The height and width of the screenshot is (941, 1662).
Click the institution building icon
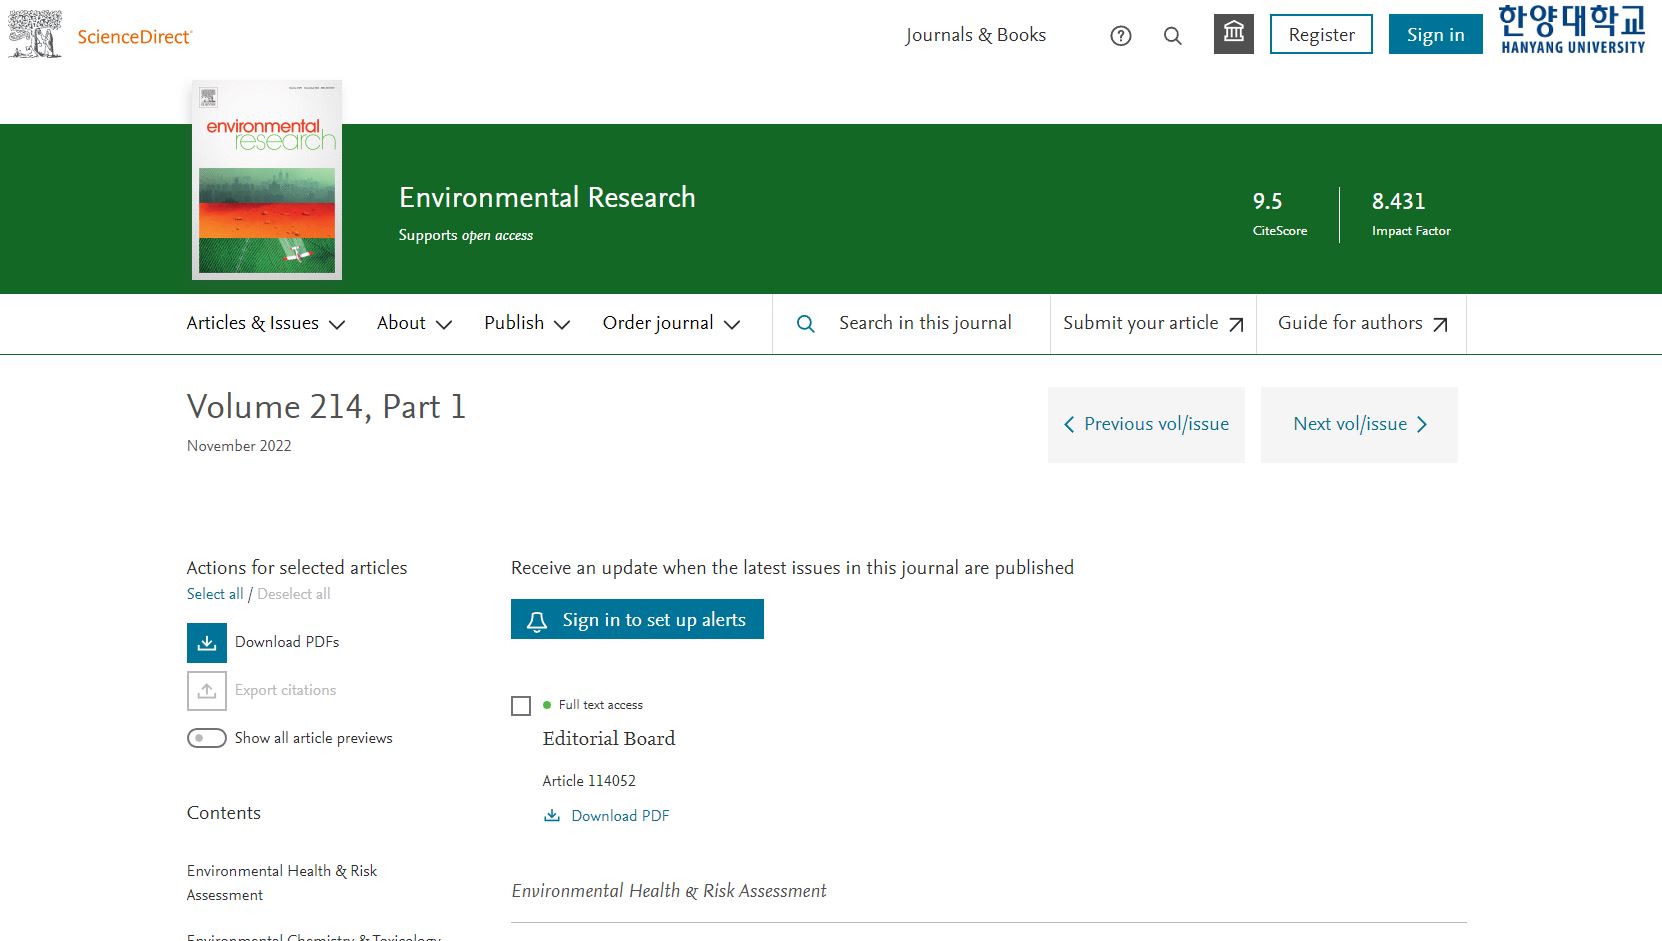point(1234,34)
